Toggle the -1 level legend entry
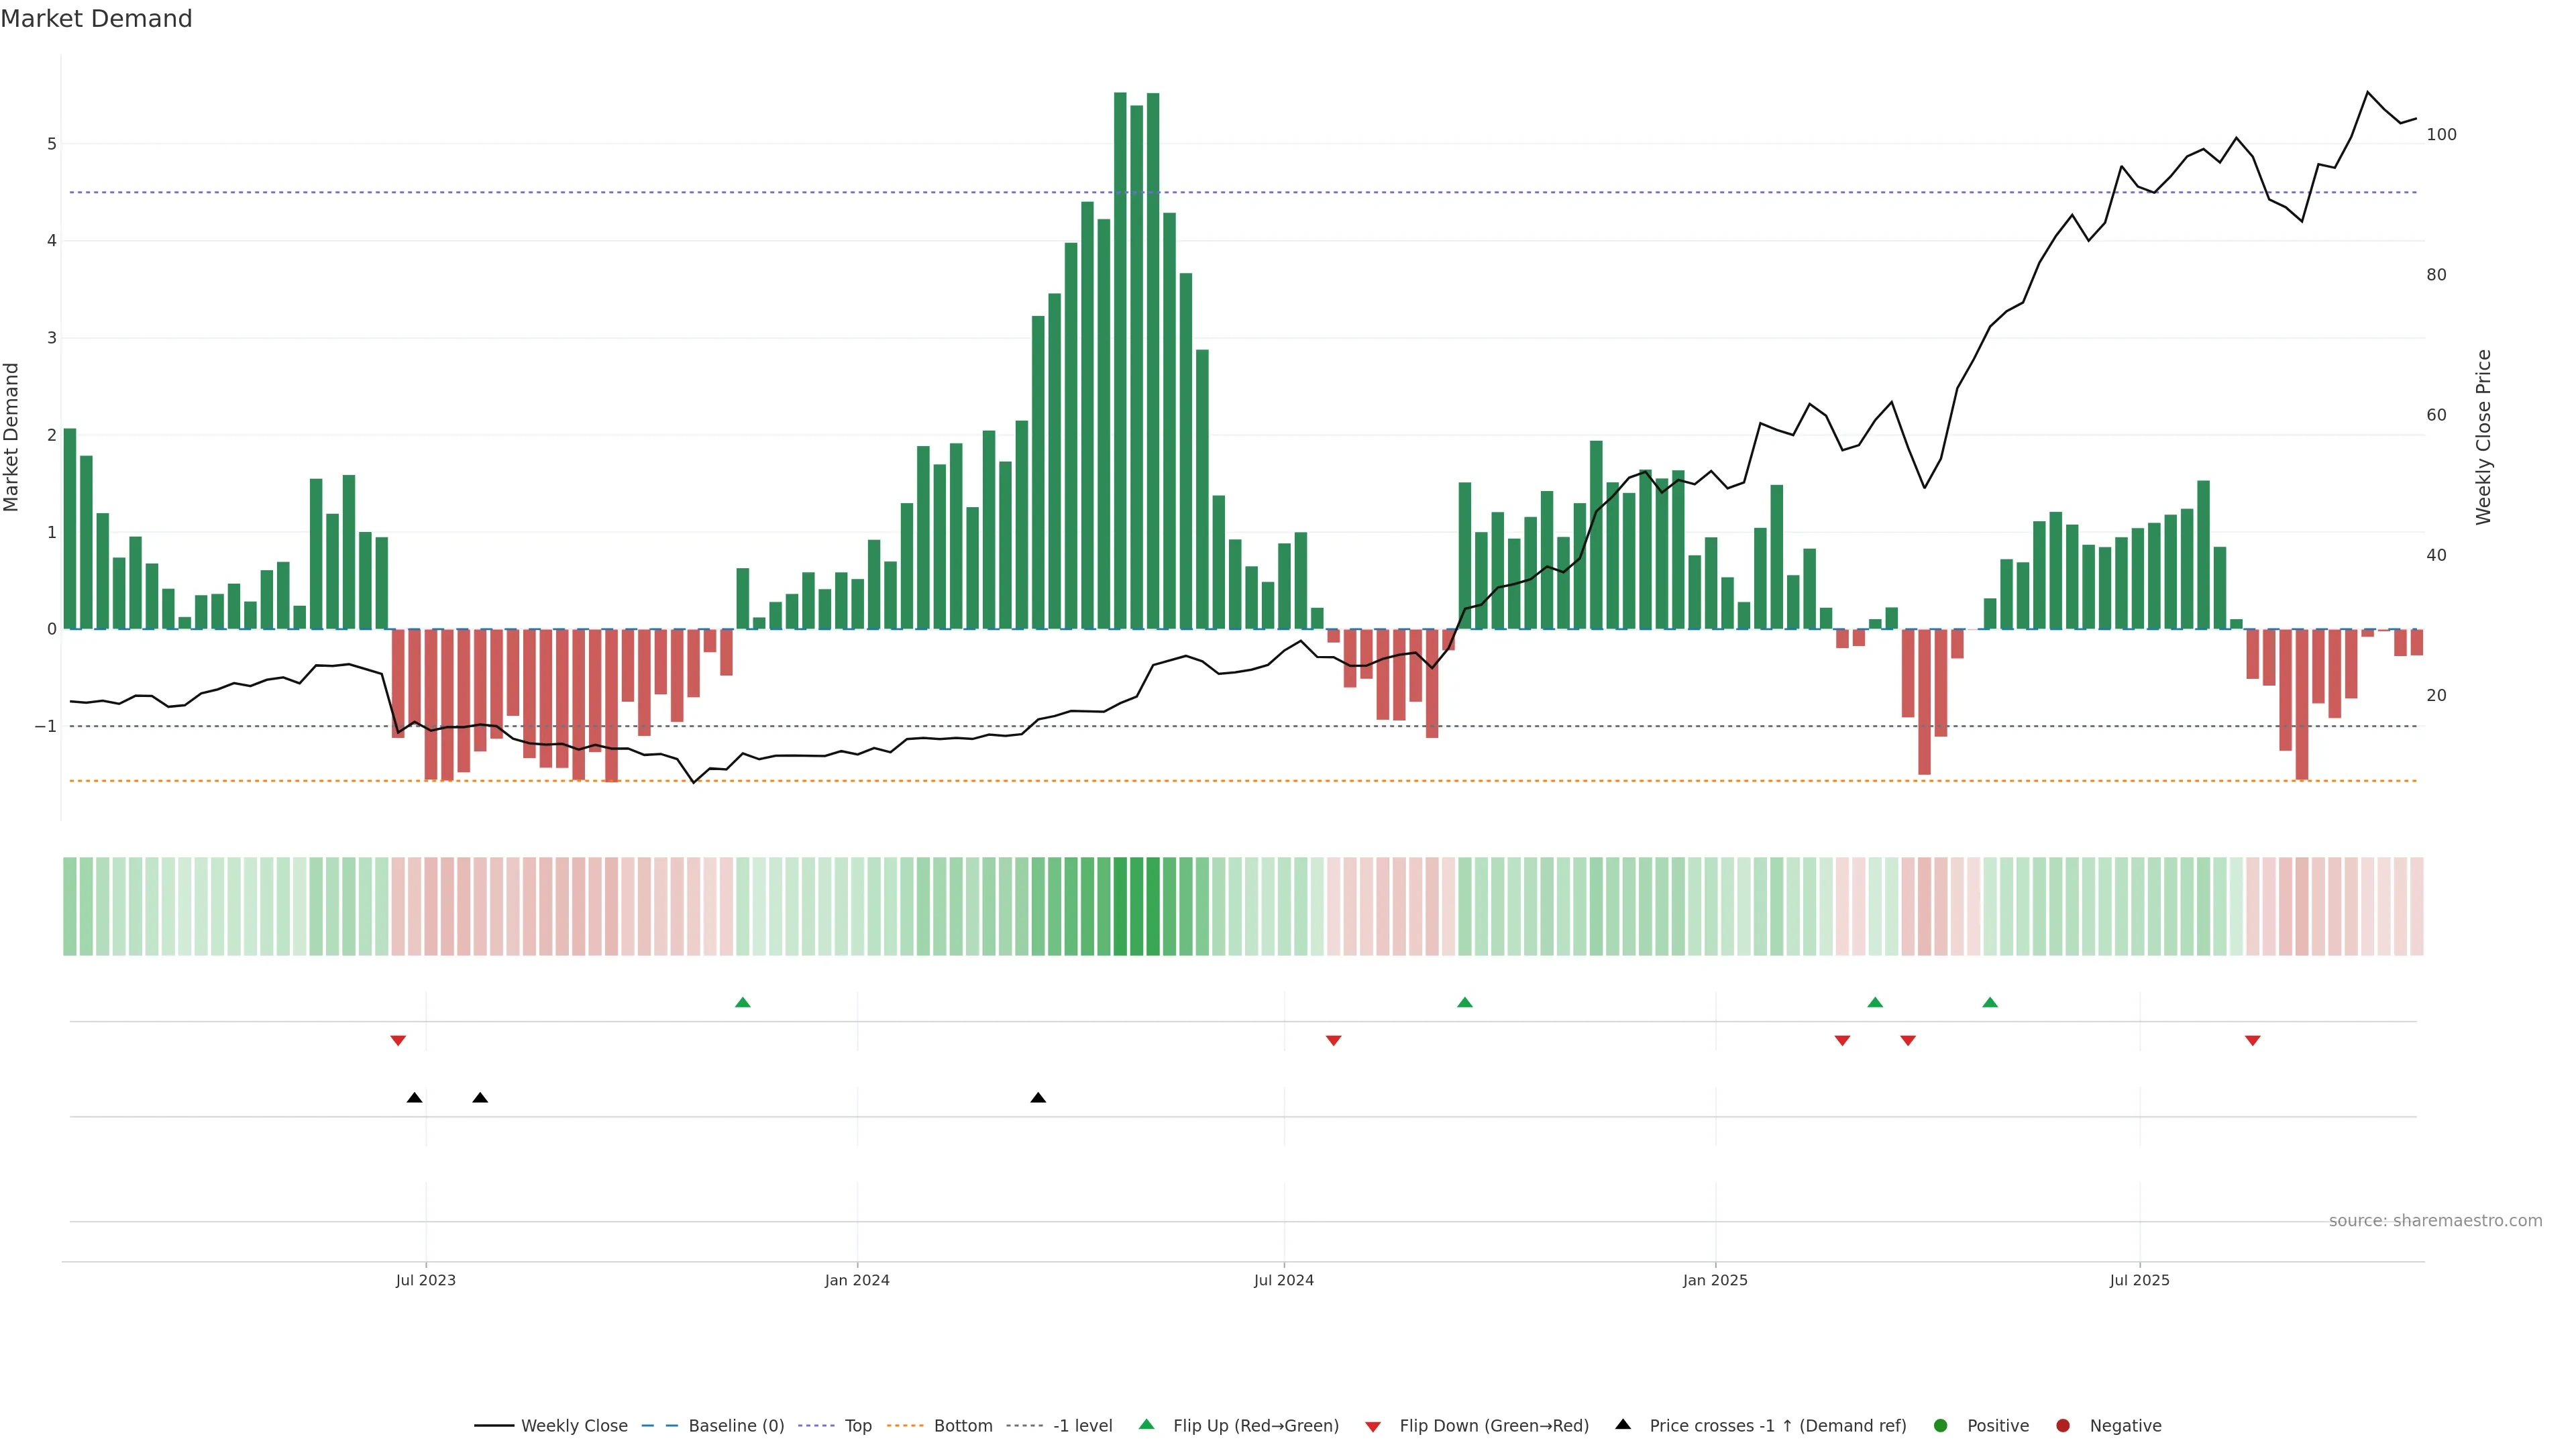Image resolution: width=2576 pixels, height=1449 pixels. coord(1082,1425)
